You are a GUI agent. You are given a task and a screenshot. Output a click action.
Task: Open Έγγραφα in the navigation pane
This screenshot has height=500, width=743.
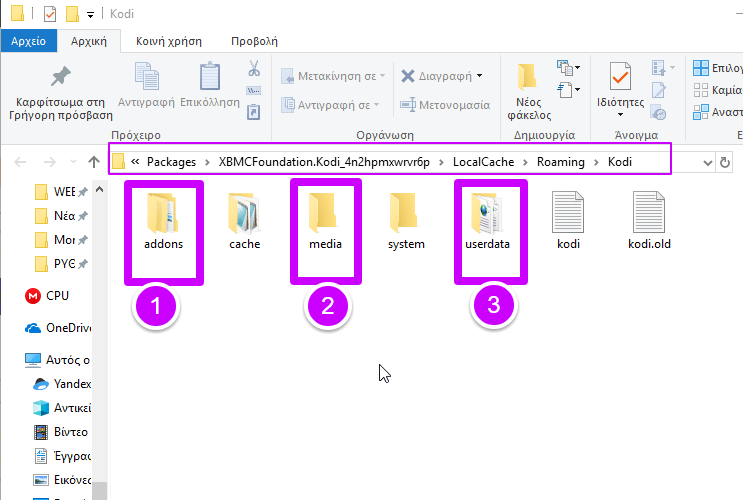[63, 456]
